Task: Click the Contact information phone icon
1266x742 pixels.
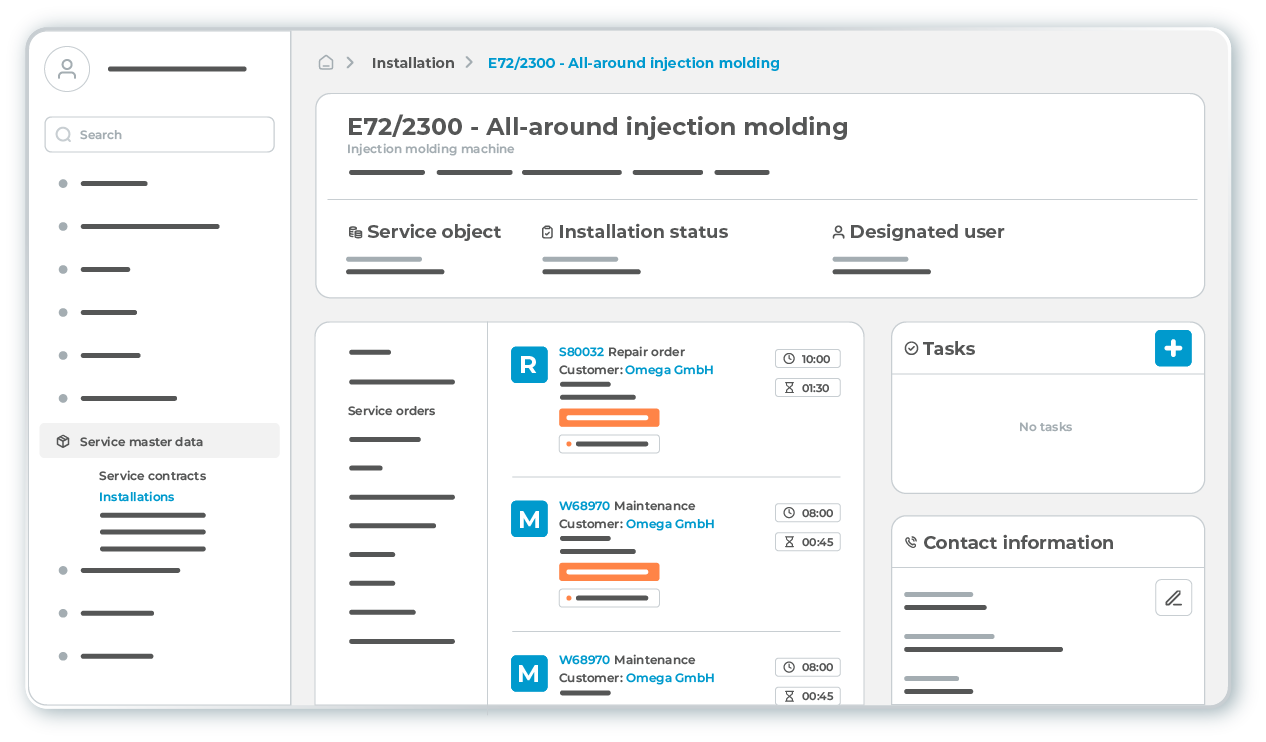Action: [x=911, y=543]
